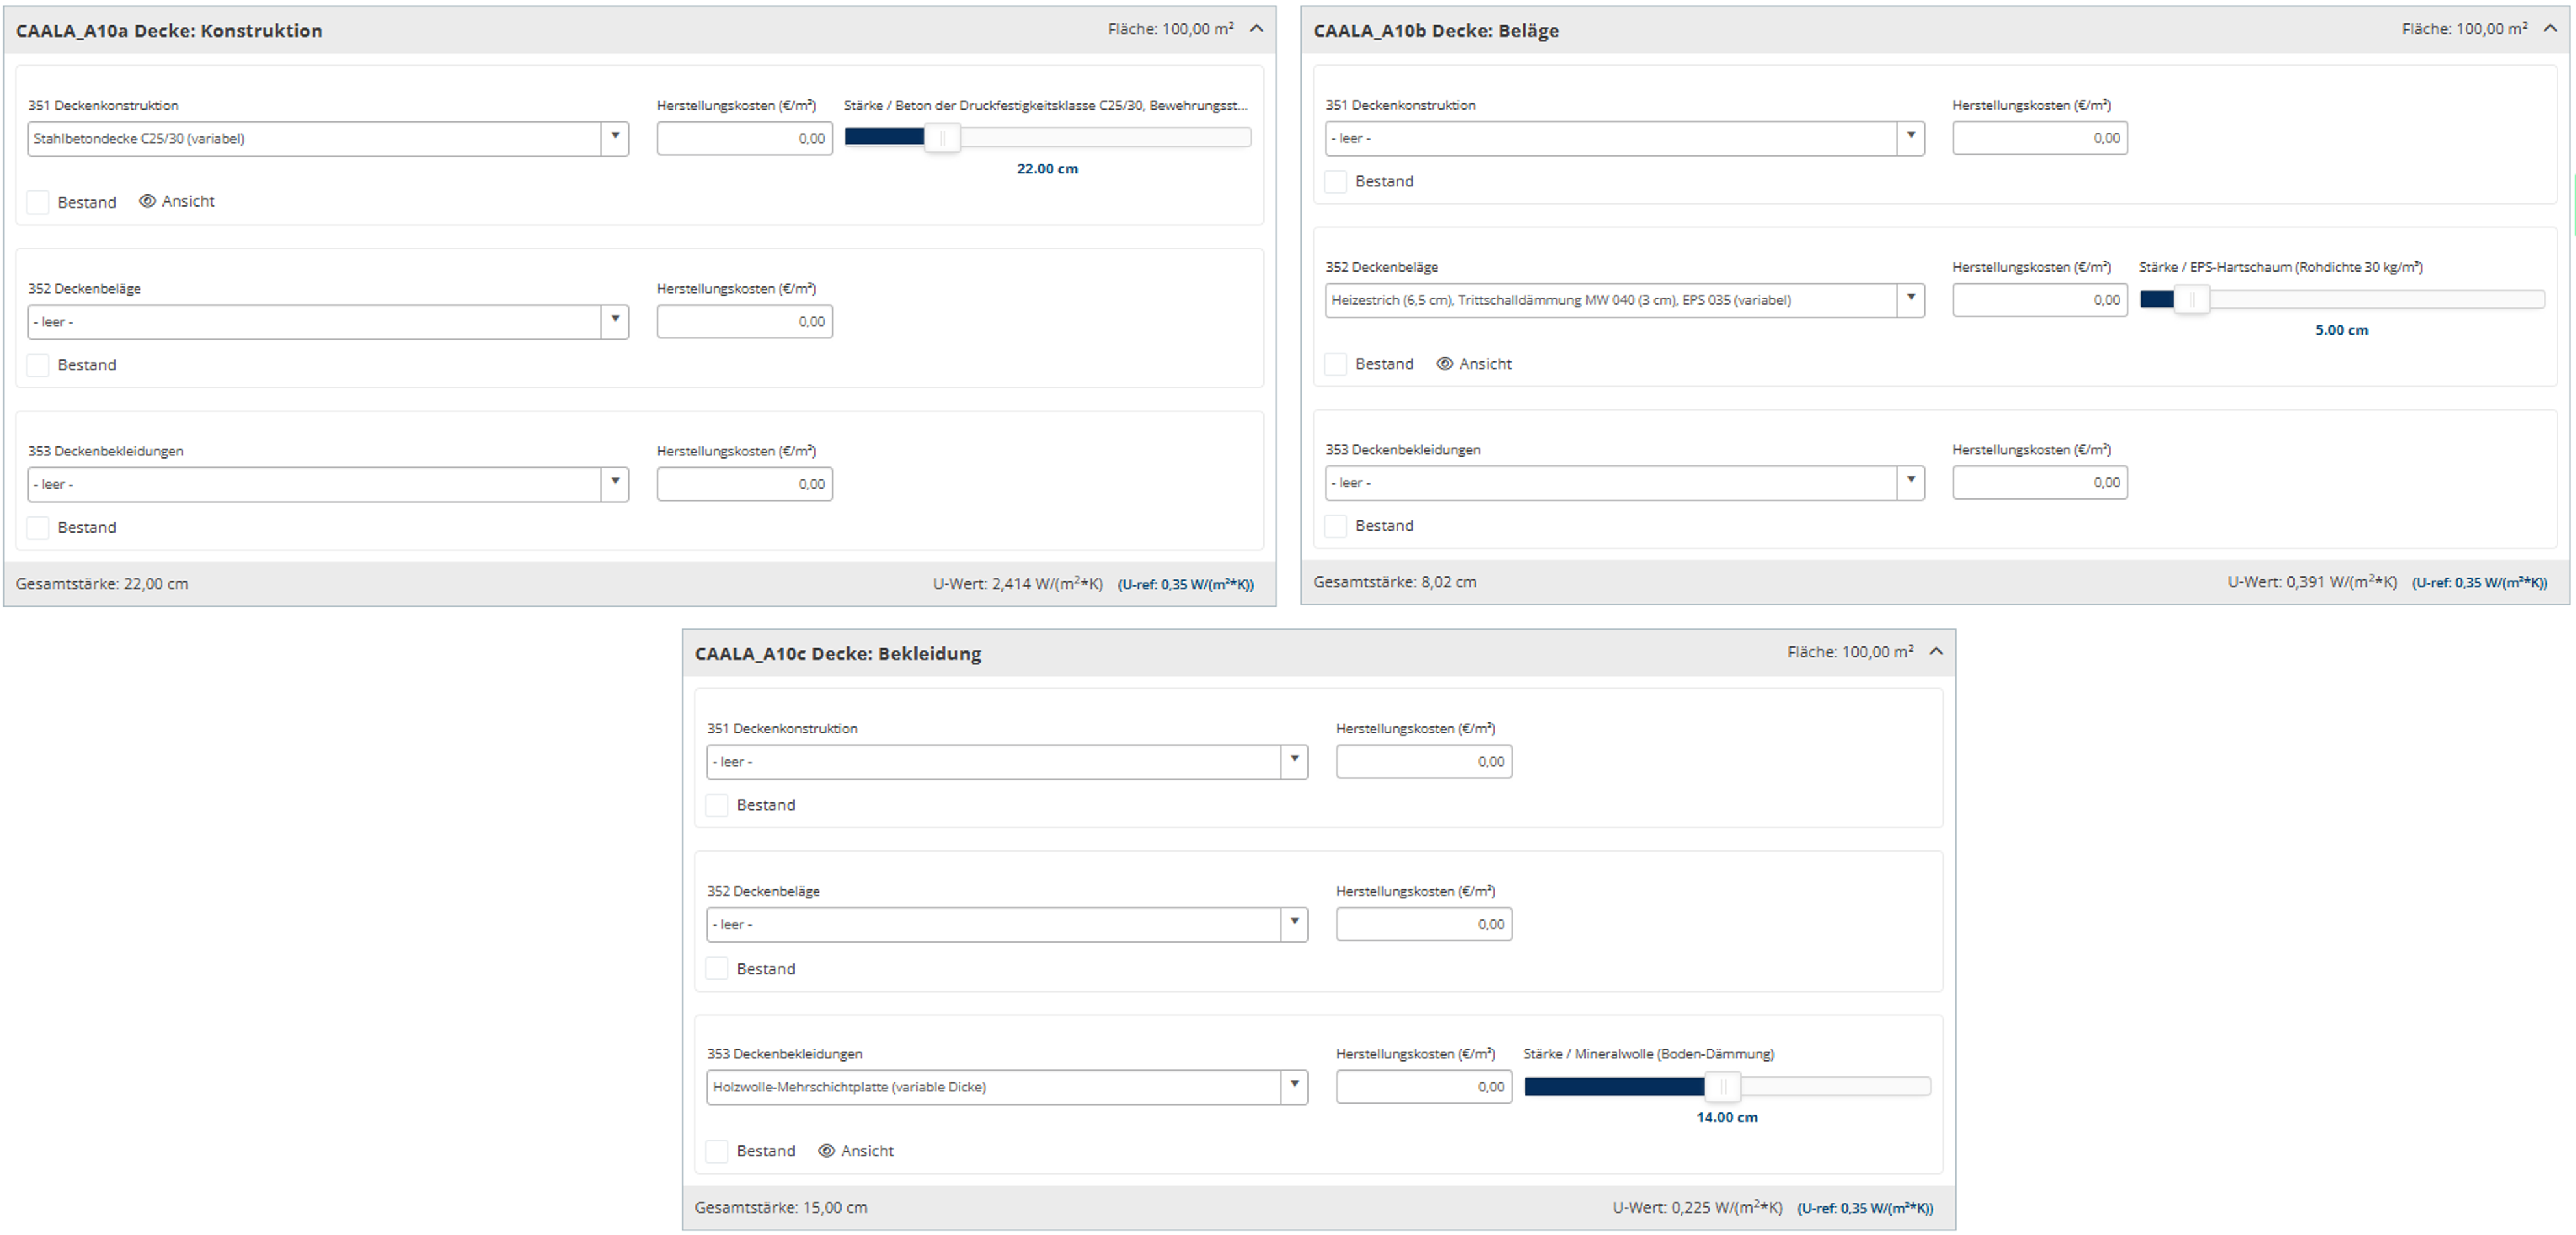Open the Stahlbetondecke C25/30 dropdown

pyautogui.click(x=615, y=138)
